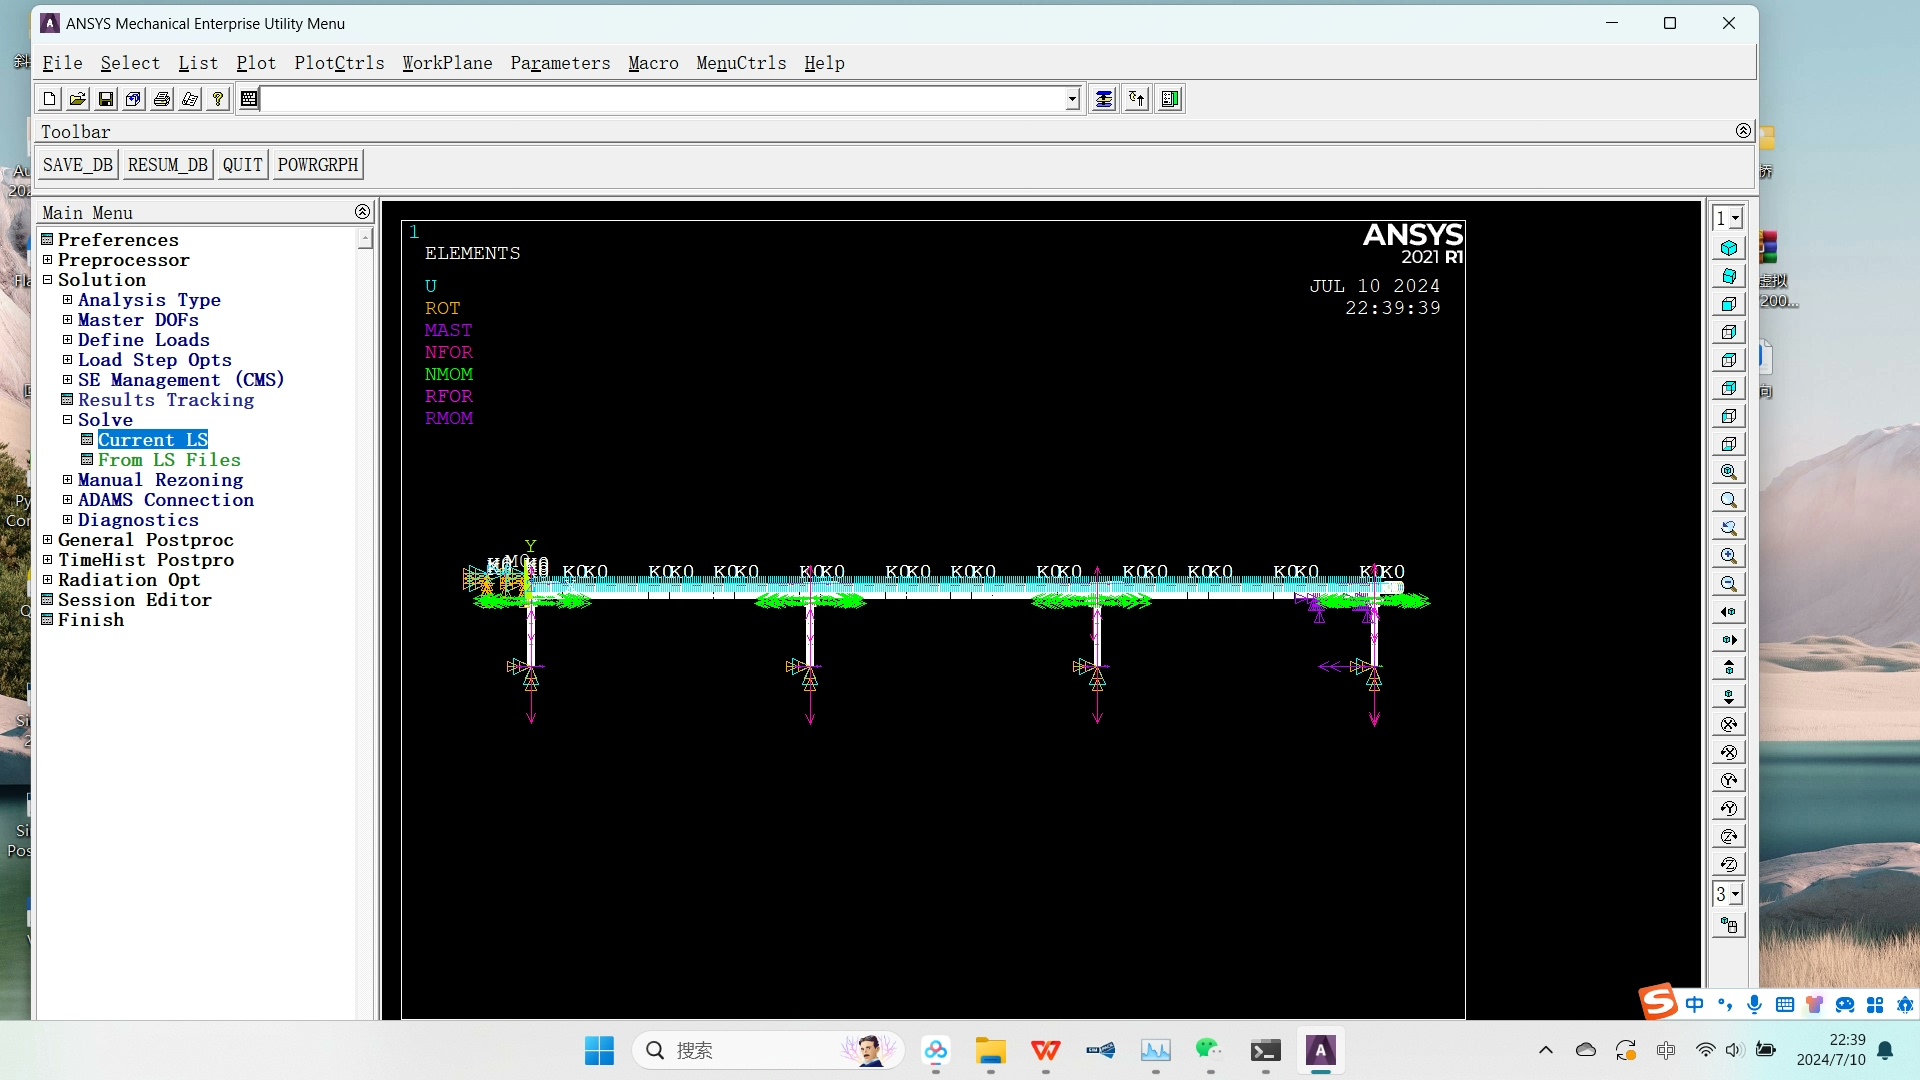The image size is (1920, 1080).
Task: Toggle Dynamic Model Mode icon
Action: pos(1729,925)
